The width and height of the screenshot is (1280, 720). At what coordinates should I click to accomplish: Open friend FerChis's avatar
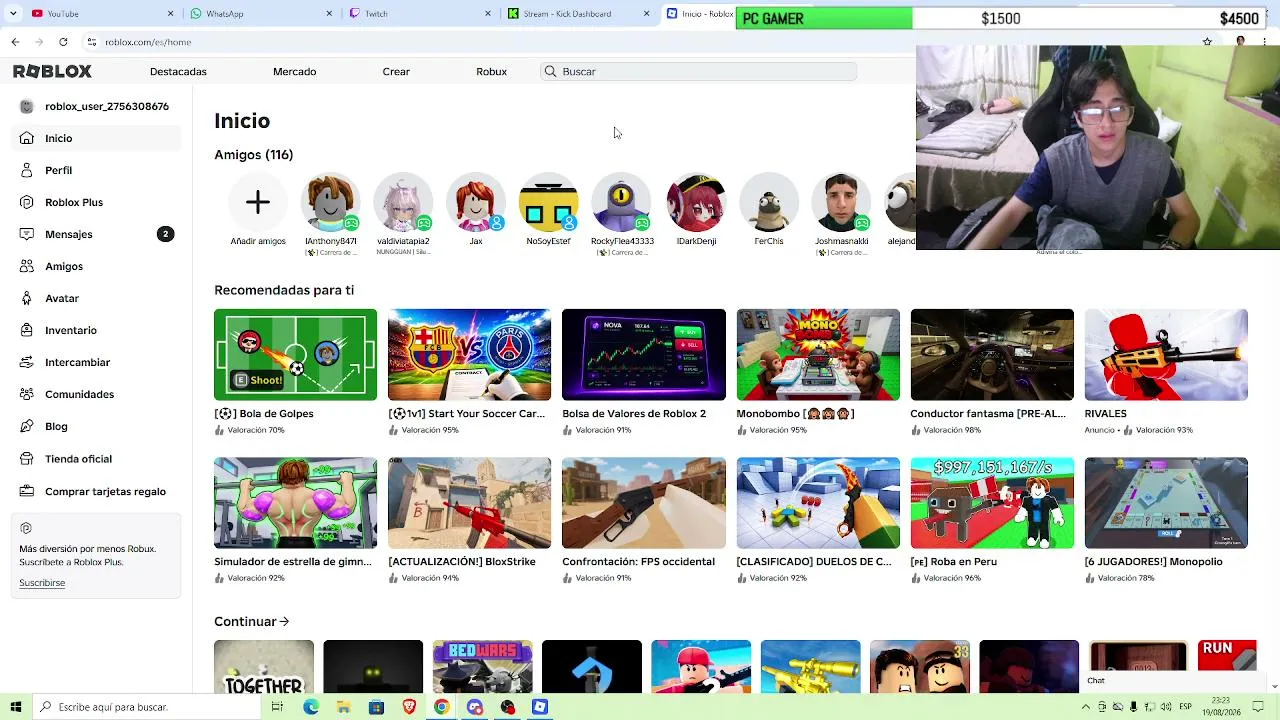click(769, 203)
